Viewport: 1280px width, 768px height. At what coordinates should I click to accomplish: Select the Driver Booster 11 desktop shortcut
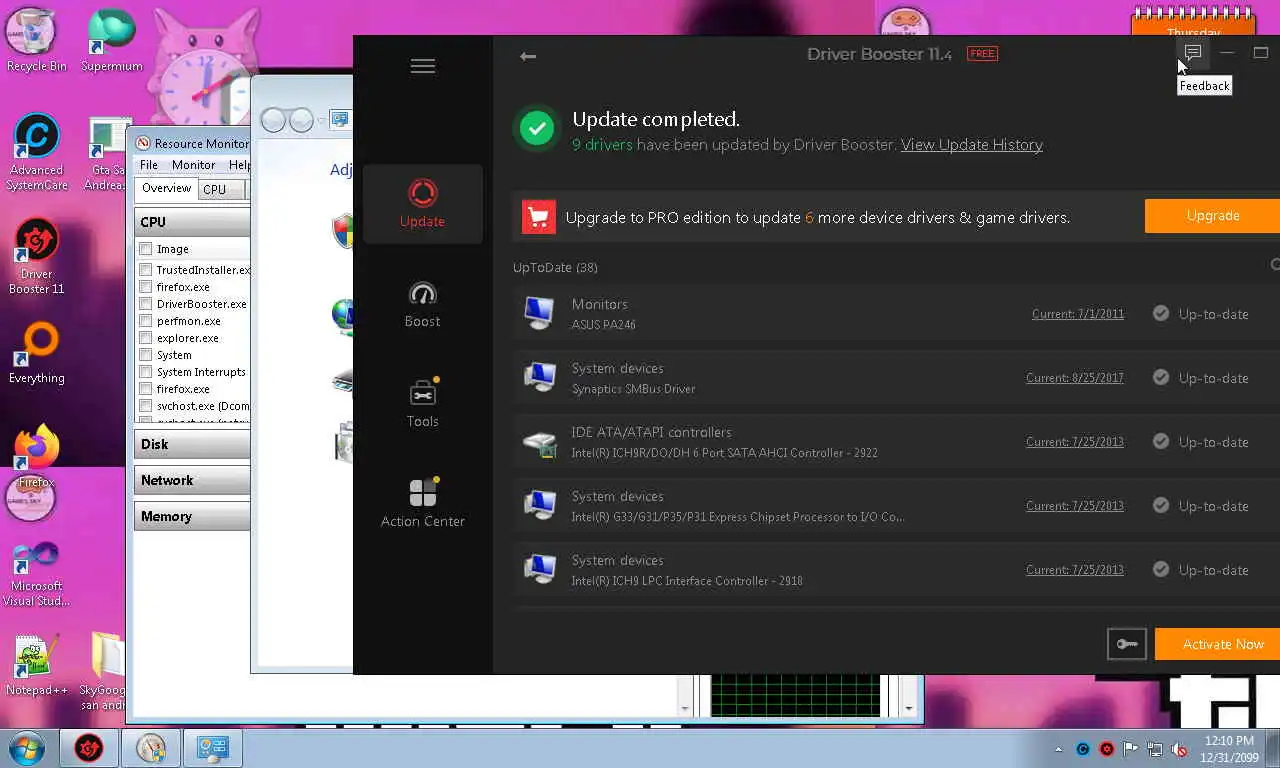pos(36,257)
